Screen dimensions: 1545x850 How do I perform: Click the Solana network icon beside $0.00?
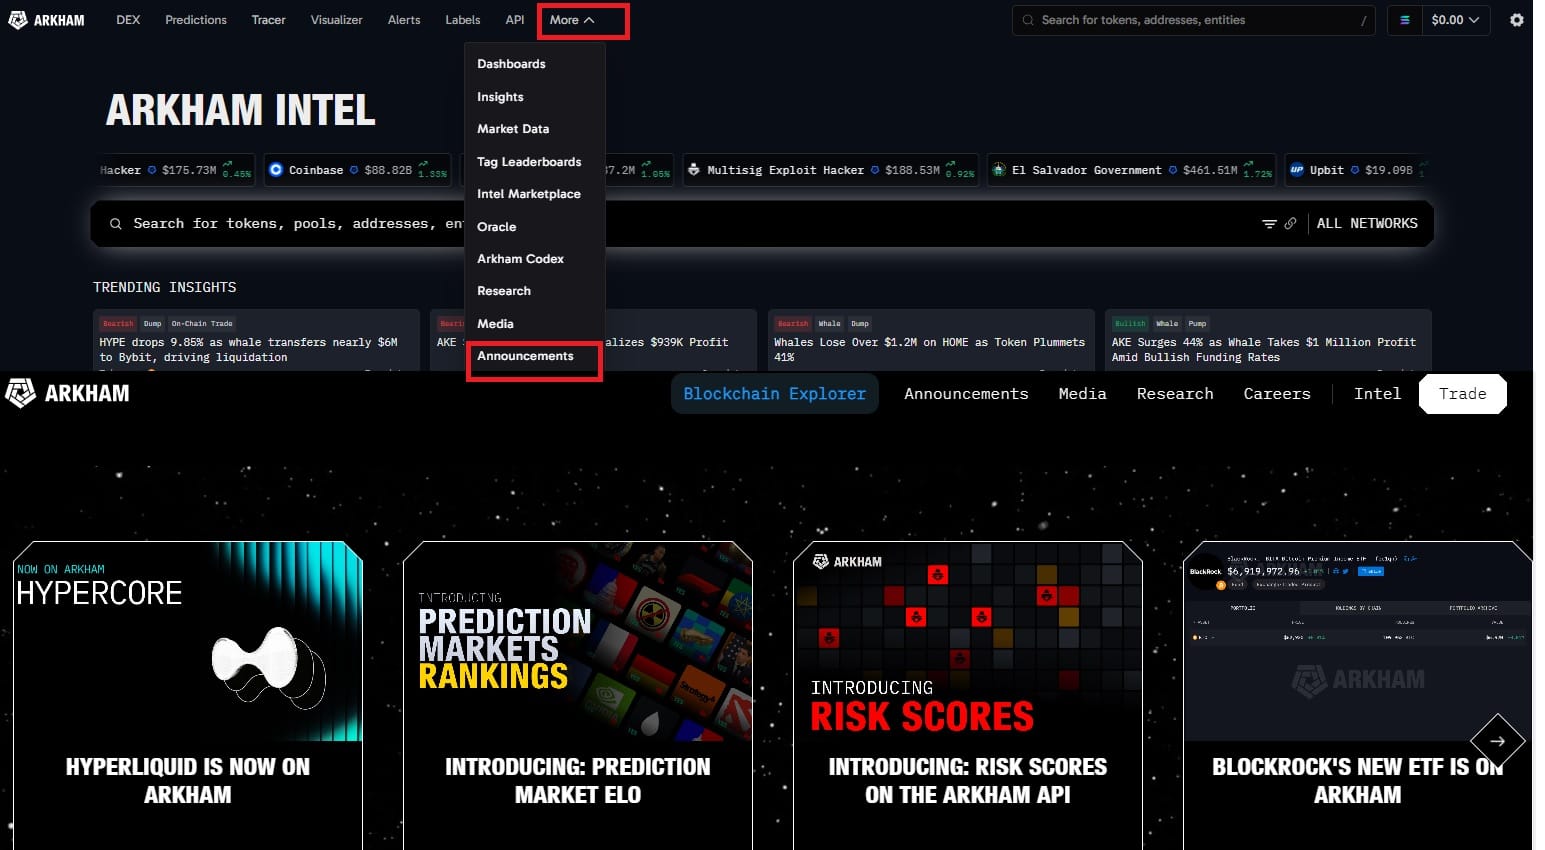click(1404, 20)
